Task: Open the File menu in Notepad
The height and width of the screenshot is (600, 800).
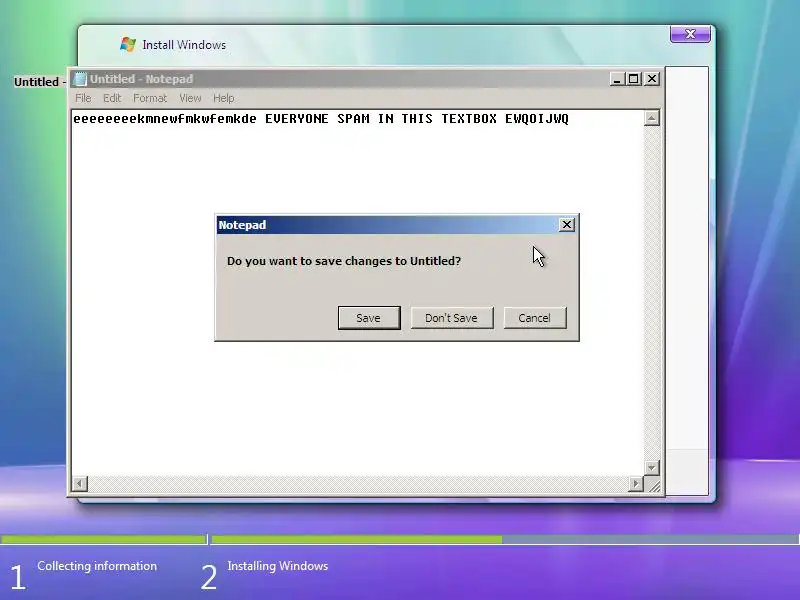Action: (83, 98)
